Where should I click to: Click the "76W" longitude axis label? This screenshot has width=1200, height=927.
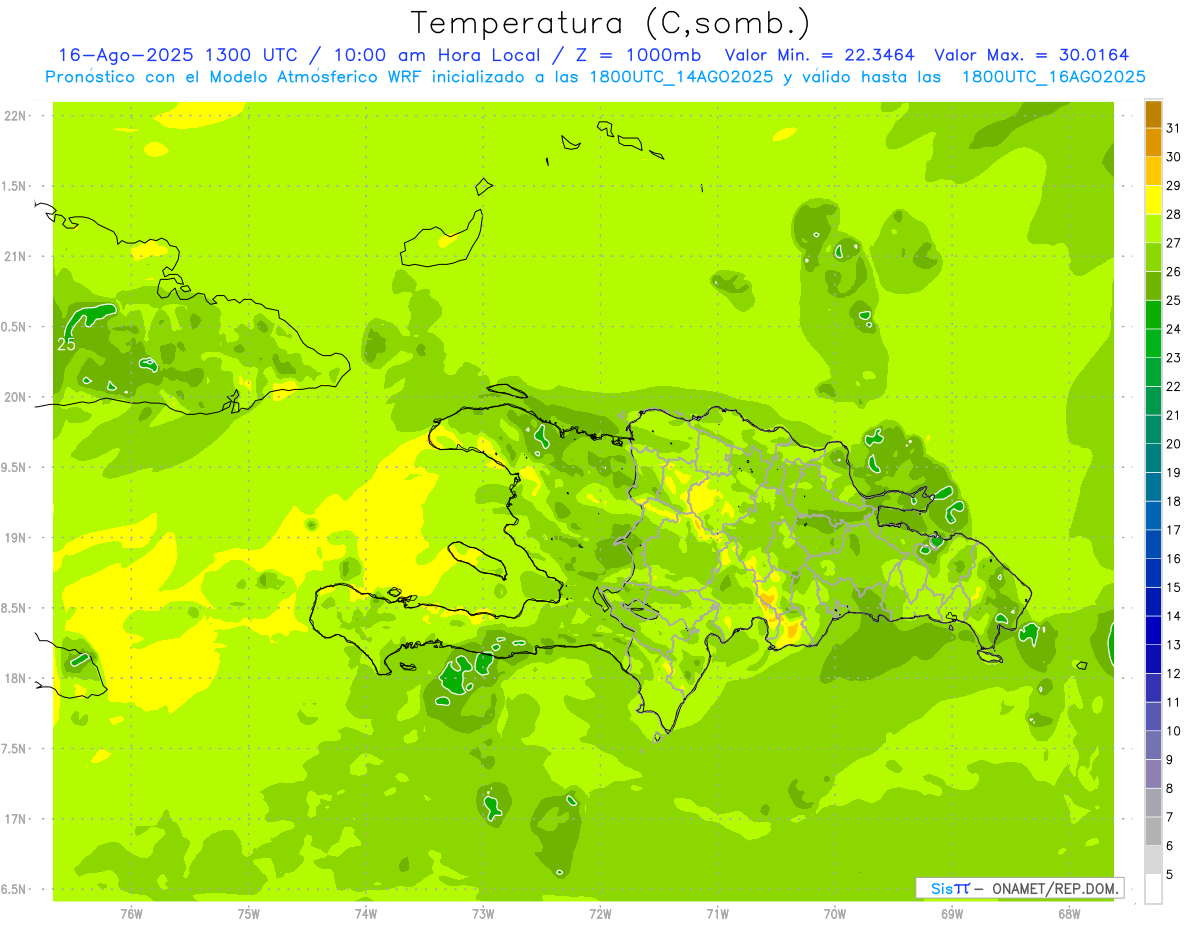click(131, 913)
